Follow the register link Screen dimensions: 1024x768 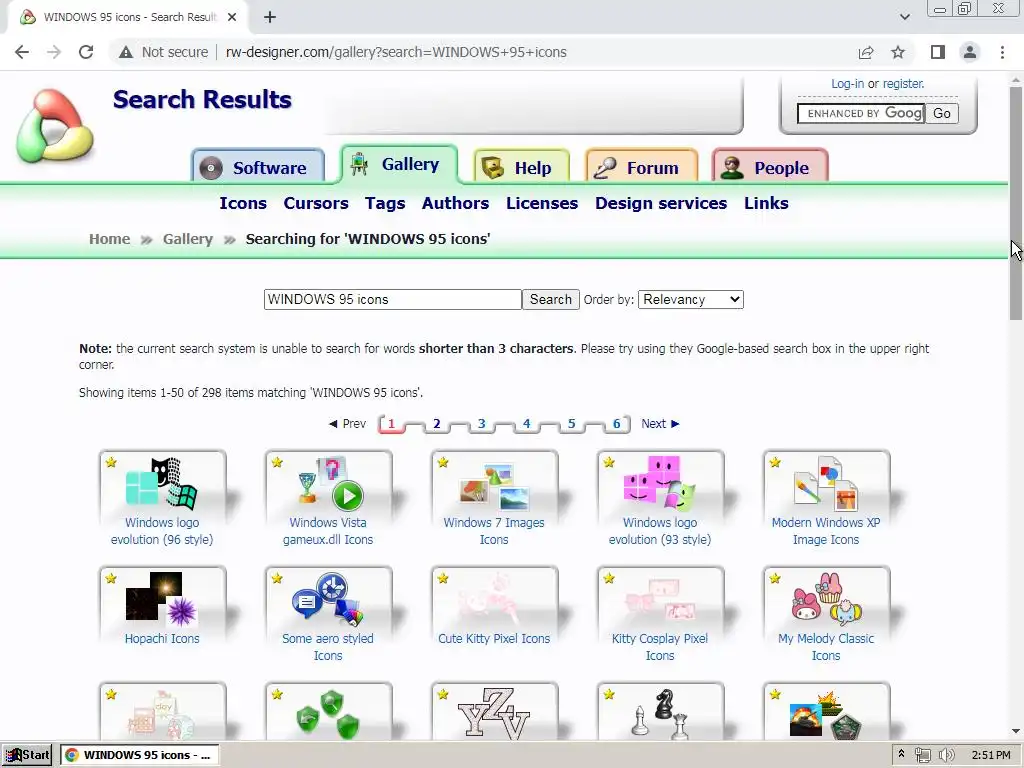(x=903, y=84)
